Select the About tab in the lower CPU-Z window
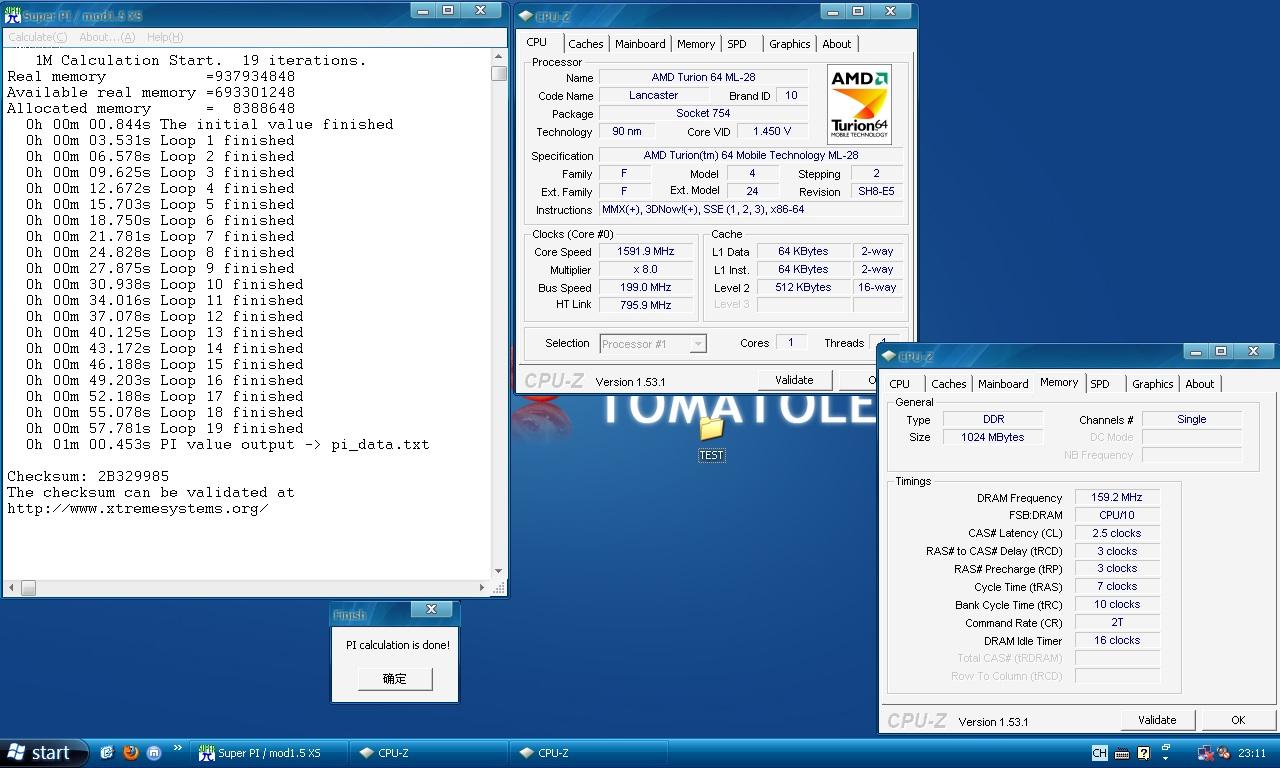Image resolution: width=1280 pixels, height=768 pixels. (1200, 384)
